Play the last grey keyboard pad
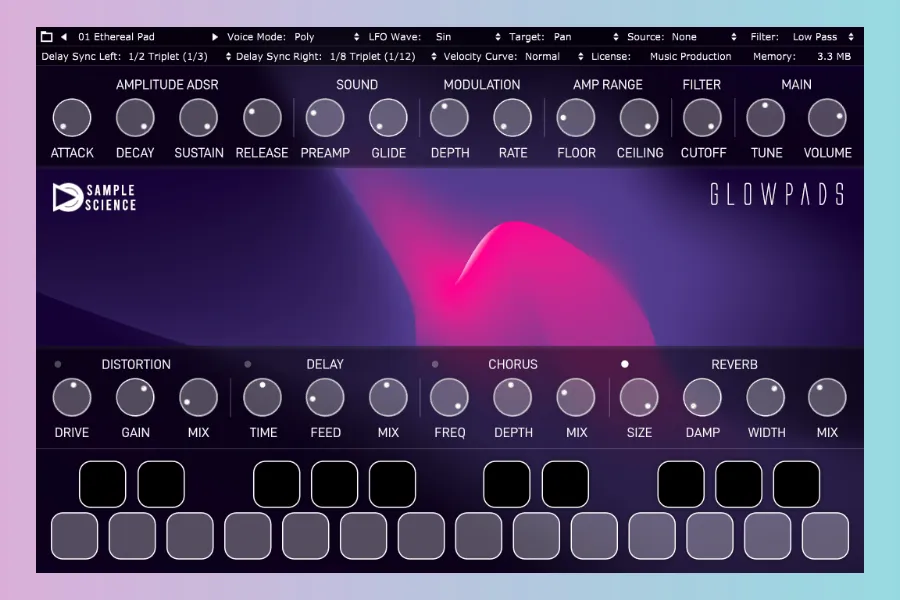The image size is (900, 600). pyautogui.click(x=825, y=536)
